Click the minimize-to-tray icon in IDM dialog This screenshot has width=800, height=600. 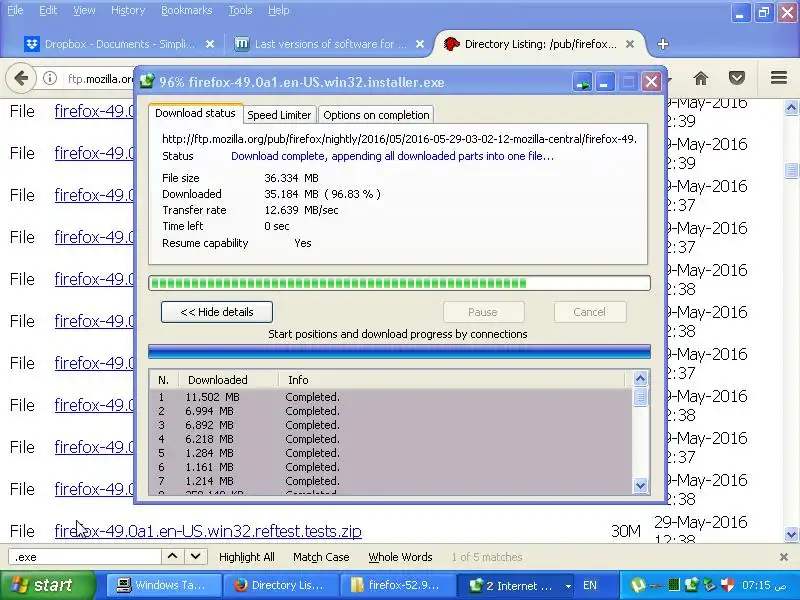coord(582,82)
